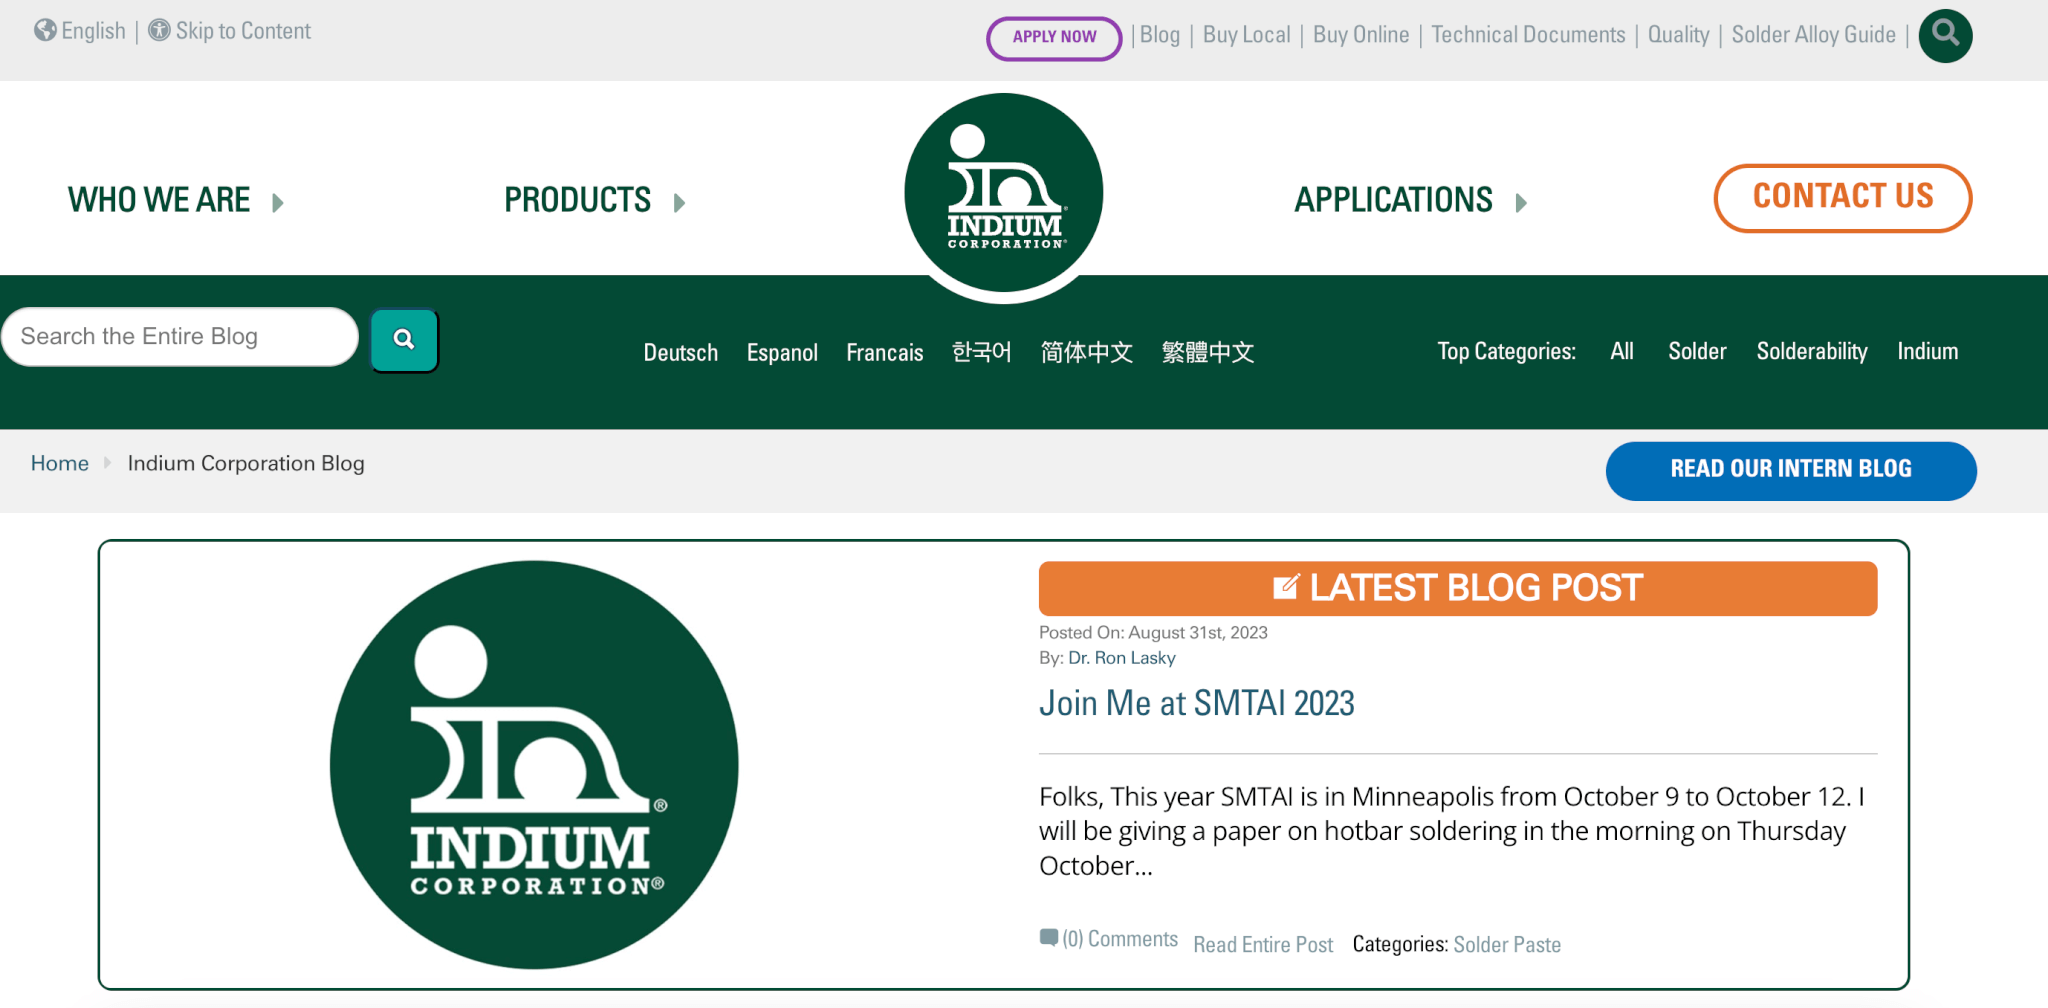
Task: Click the Search the Entire Blog field
Action: (180, 337)
